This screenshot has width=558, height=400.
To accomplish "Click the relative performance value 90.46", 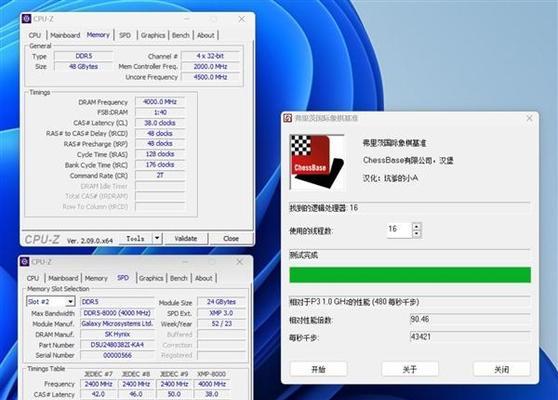I will (x=470, y=319).
